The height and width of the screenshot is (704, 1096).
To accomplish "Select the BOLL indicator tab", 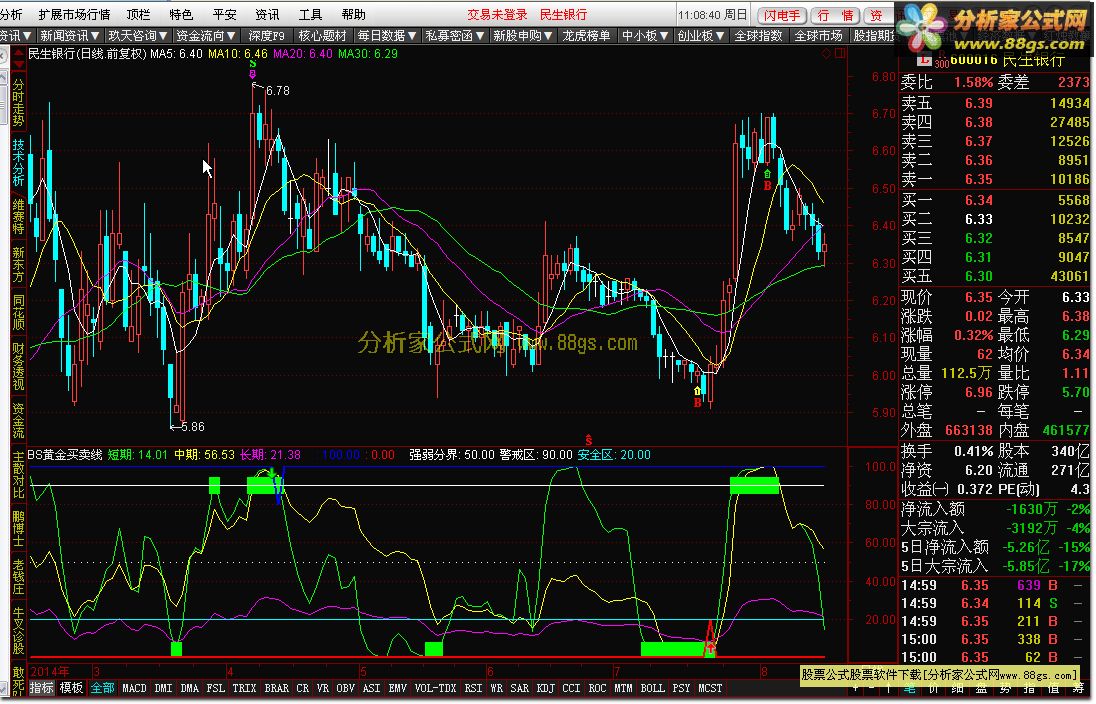I will click(x=652, y=688).
